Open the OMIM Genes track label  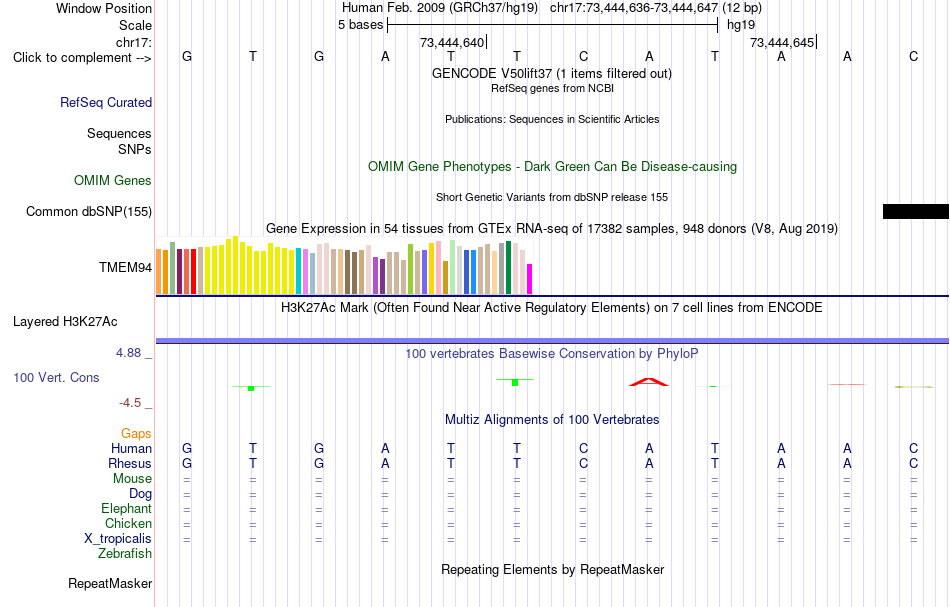(x=112, y=181)
